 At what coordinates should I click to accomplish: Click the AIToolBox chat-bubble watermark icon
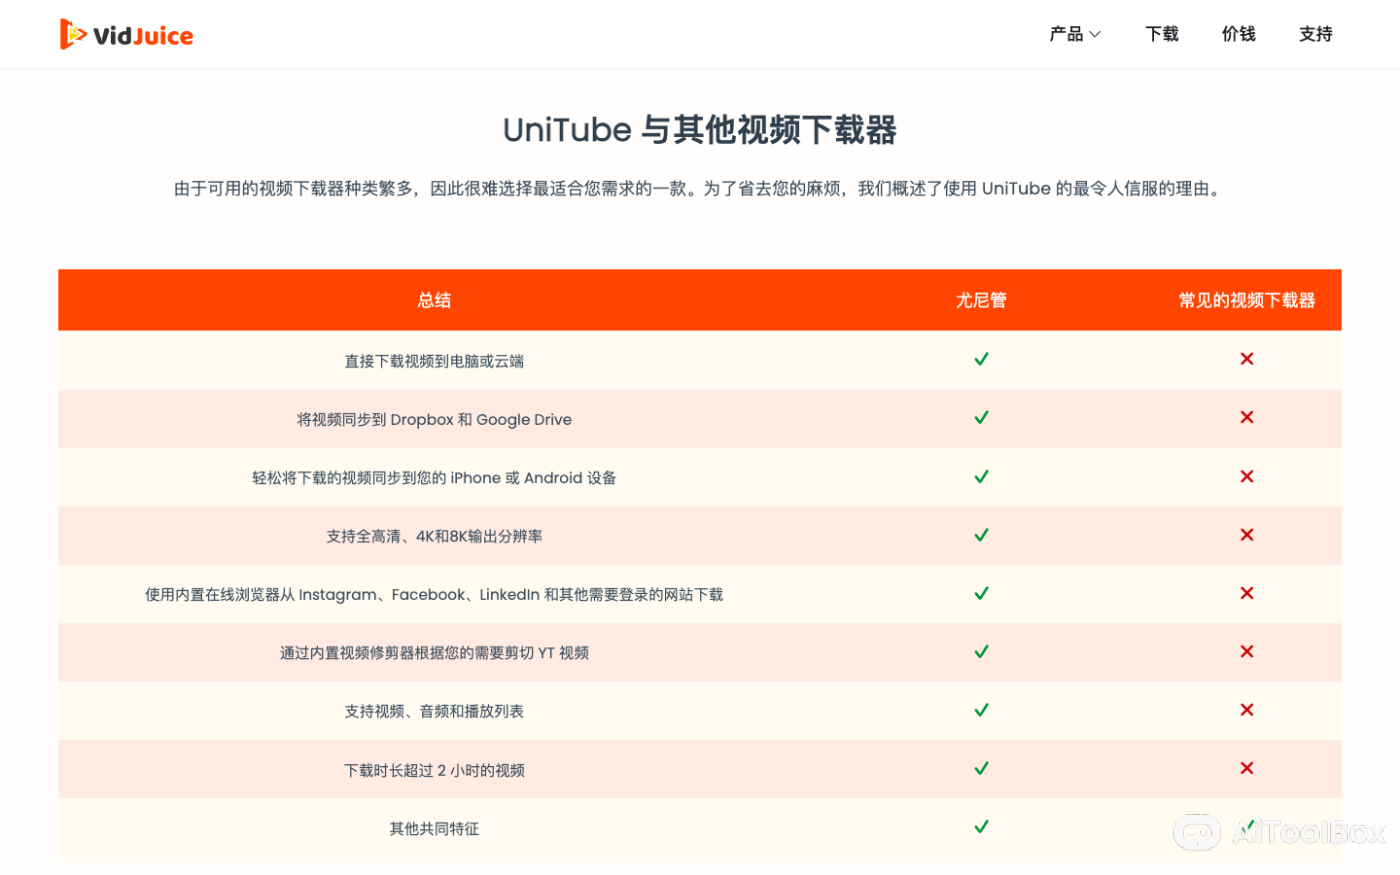pyautogui.click(x=1197, y=832)
